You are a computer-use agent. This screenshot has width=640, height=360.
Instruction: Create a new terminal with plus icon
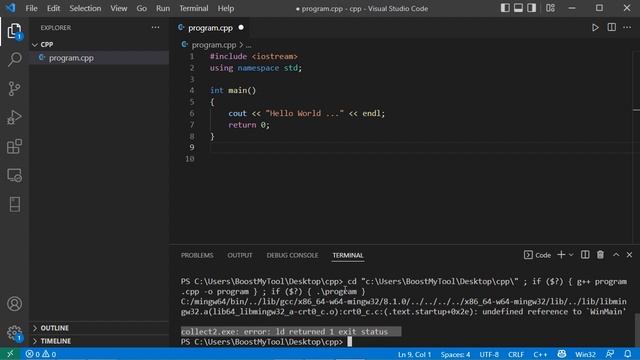pos(561,255)
